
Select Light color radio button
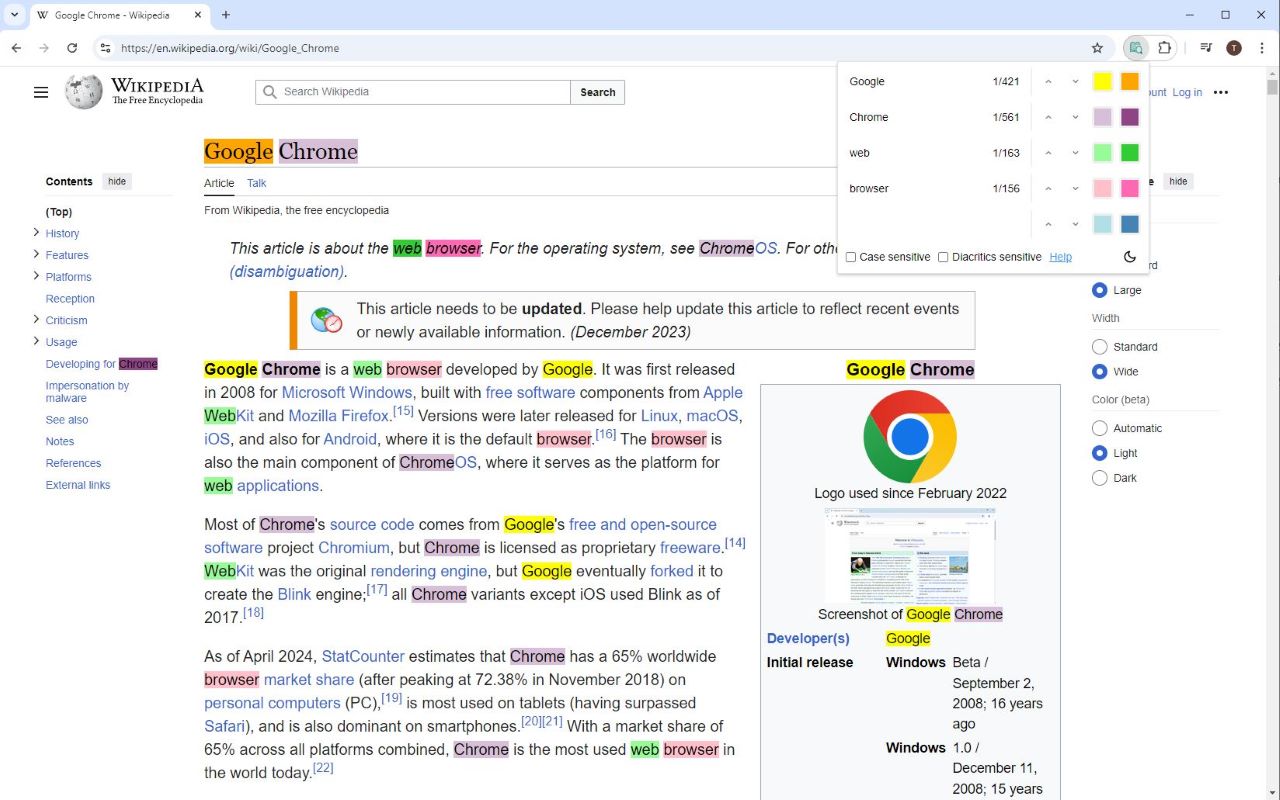click(x=1100, y=453)
